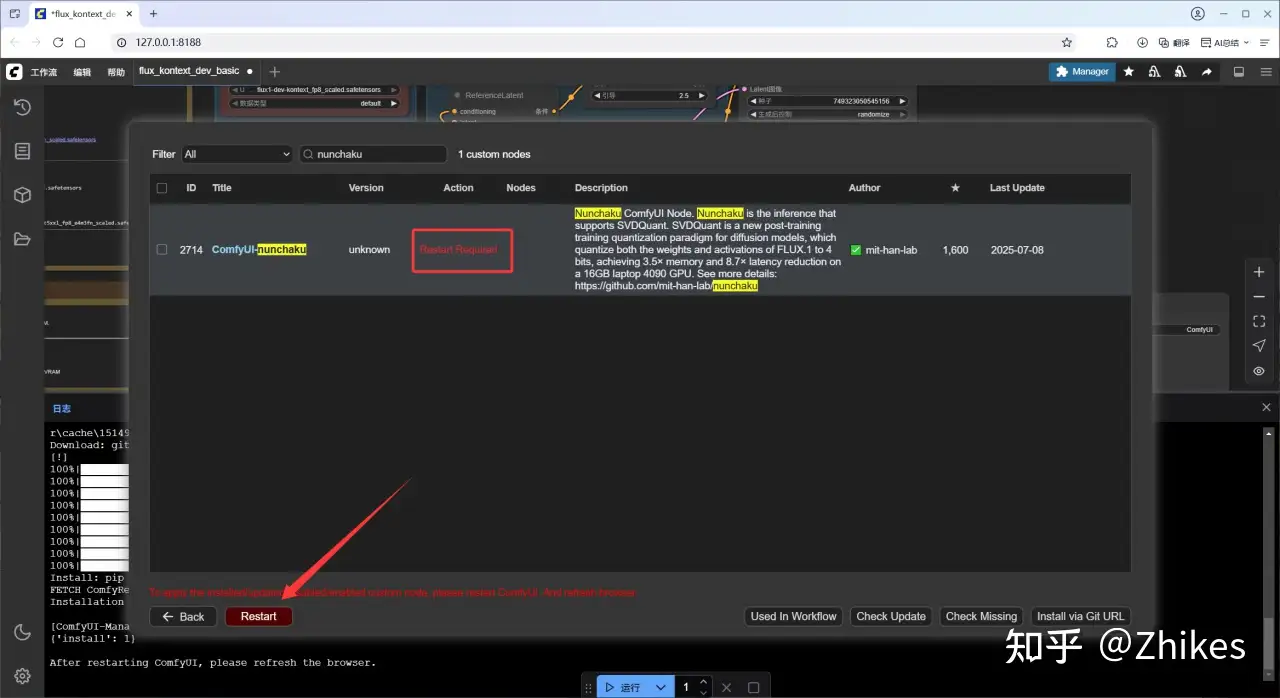Open browser downloads icon
The image size is (1280, 698).
1142,43
